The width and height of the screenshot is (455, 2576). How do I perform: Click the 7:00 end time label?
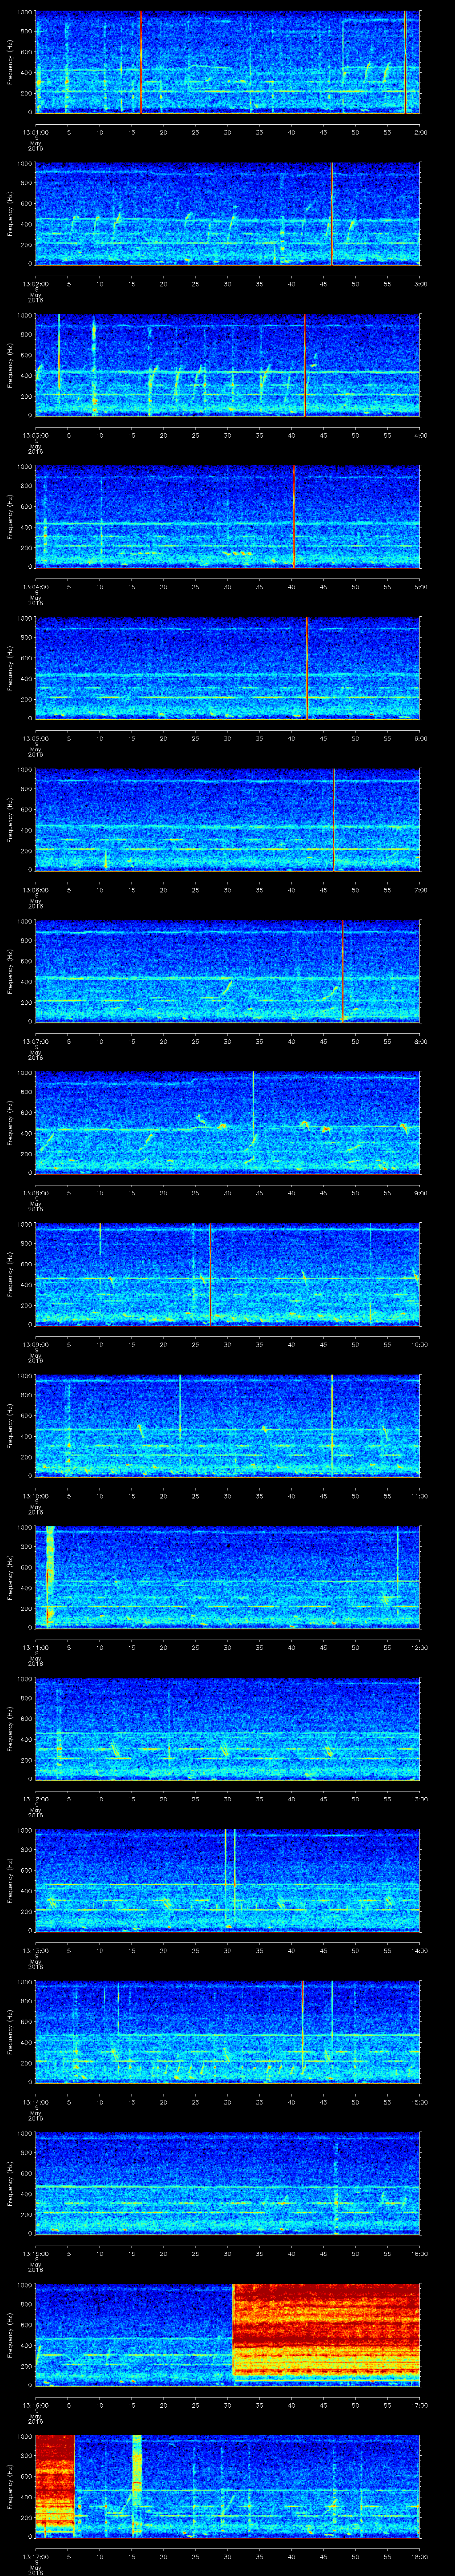coord(420,890)
